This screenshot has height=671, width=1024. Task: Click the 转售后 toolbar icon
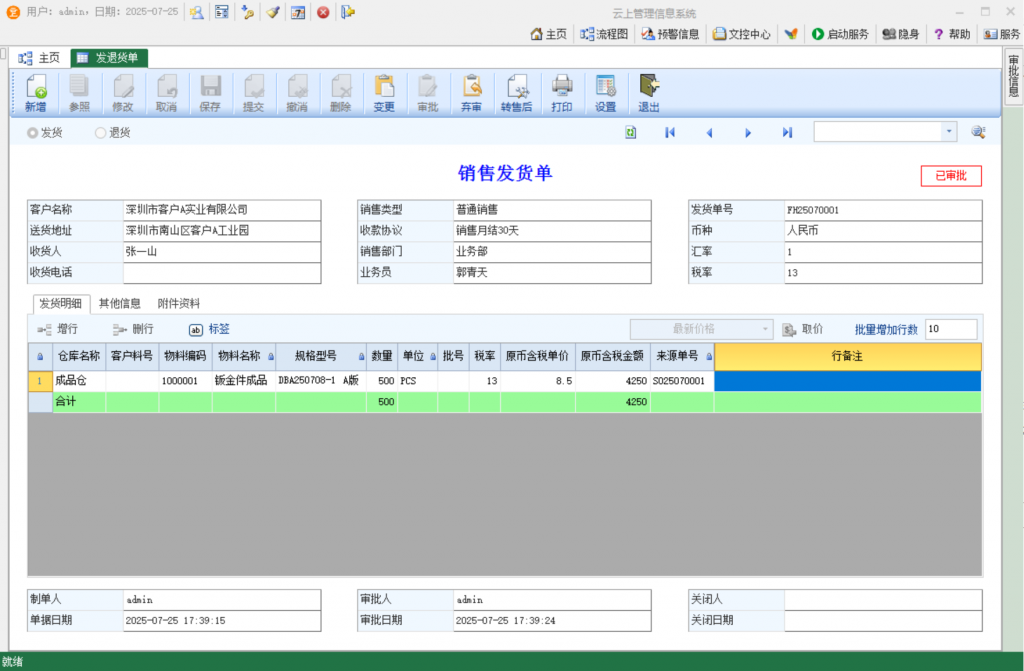pos(516,93)
